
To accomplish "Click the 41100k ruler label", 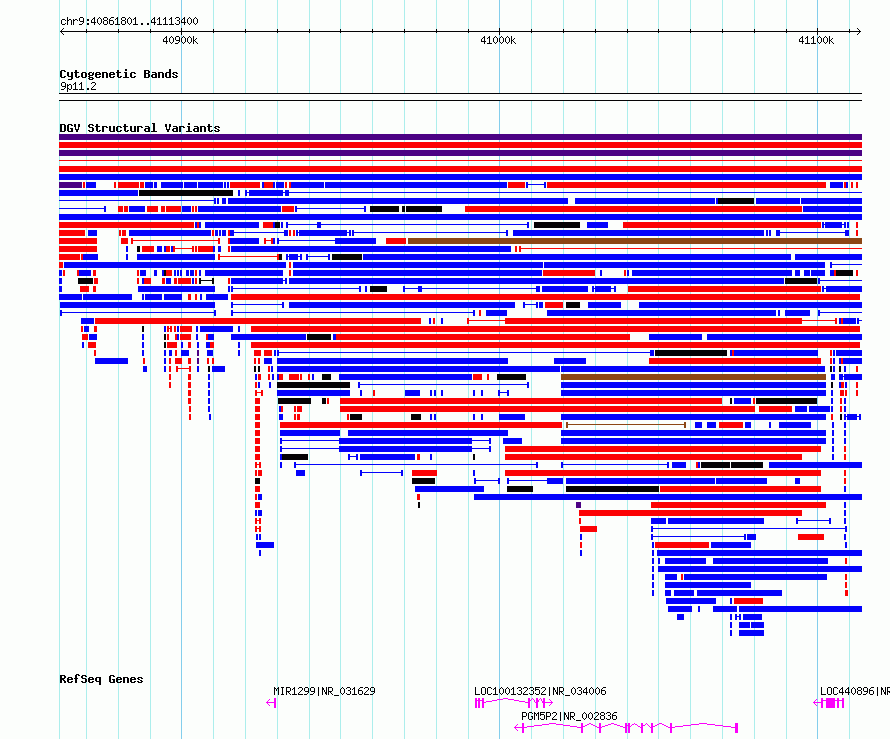I will (x=816, y=40).
